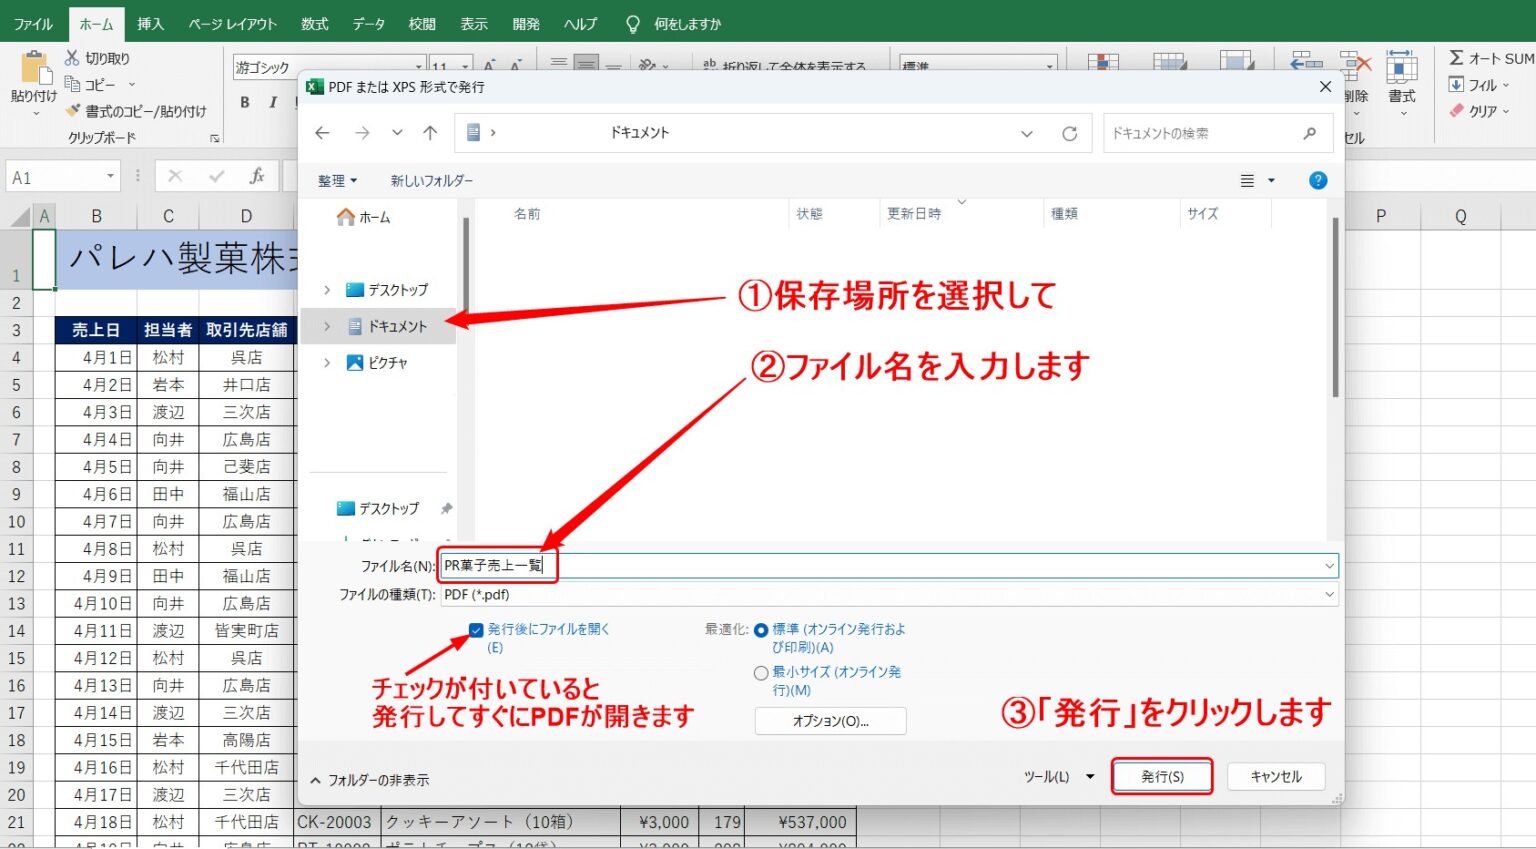1536x849 pixels.
Task: Click the Documents search box
Action: [x=1216, y=133]
